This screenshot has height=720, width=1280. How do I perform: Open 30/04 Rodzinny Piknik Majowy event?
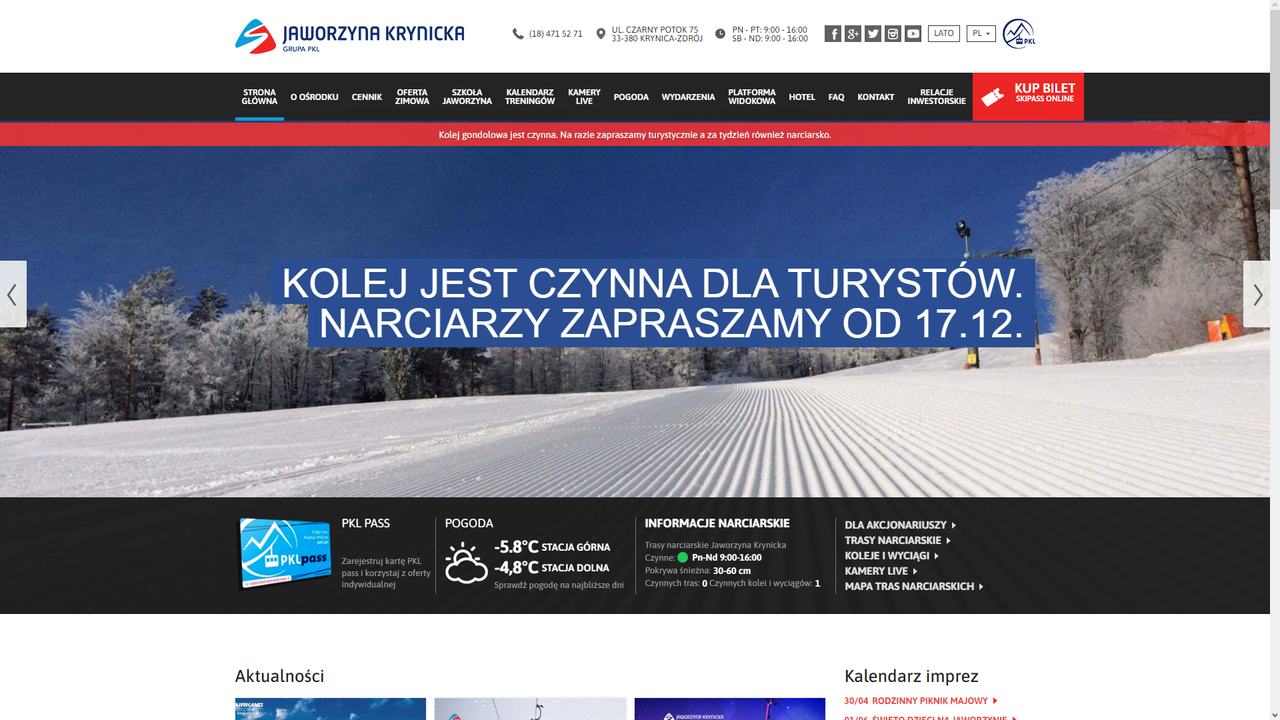point(921,701)
